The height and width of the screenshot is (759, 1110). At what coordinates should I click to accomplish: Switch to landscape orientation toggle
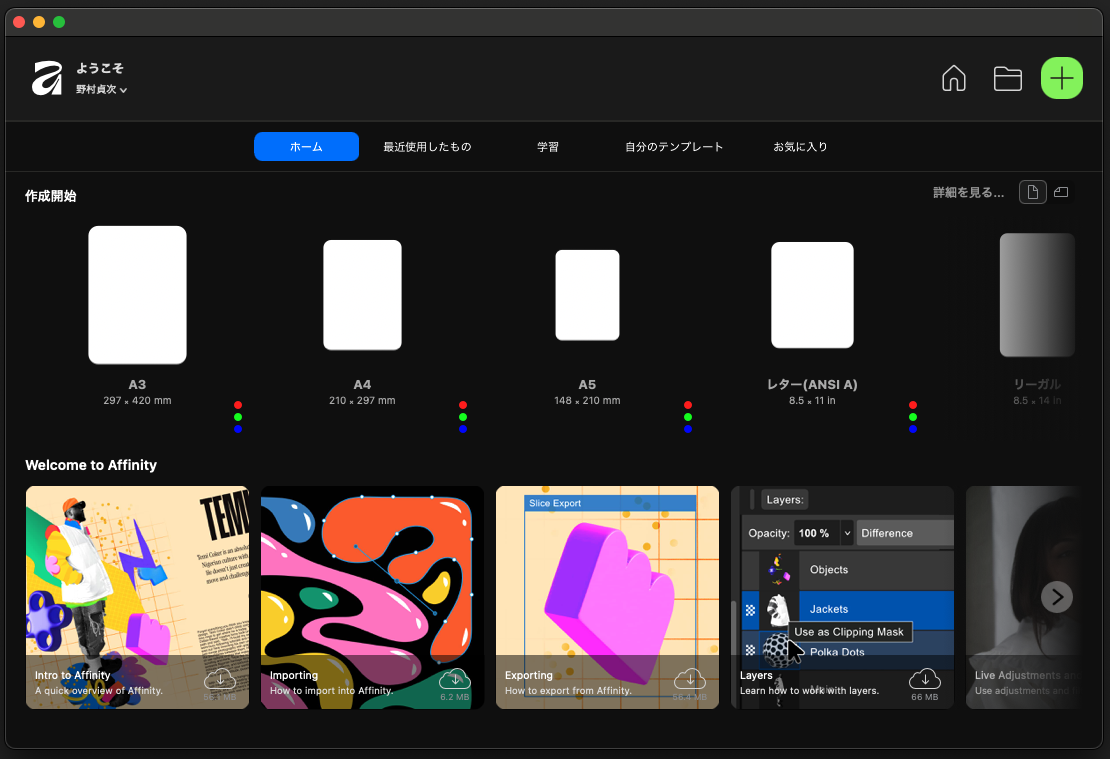click(x=1061, y=192)
